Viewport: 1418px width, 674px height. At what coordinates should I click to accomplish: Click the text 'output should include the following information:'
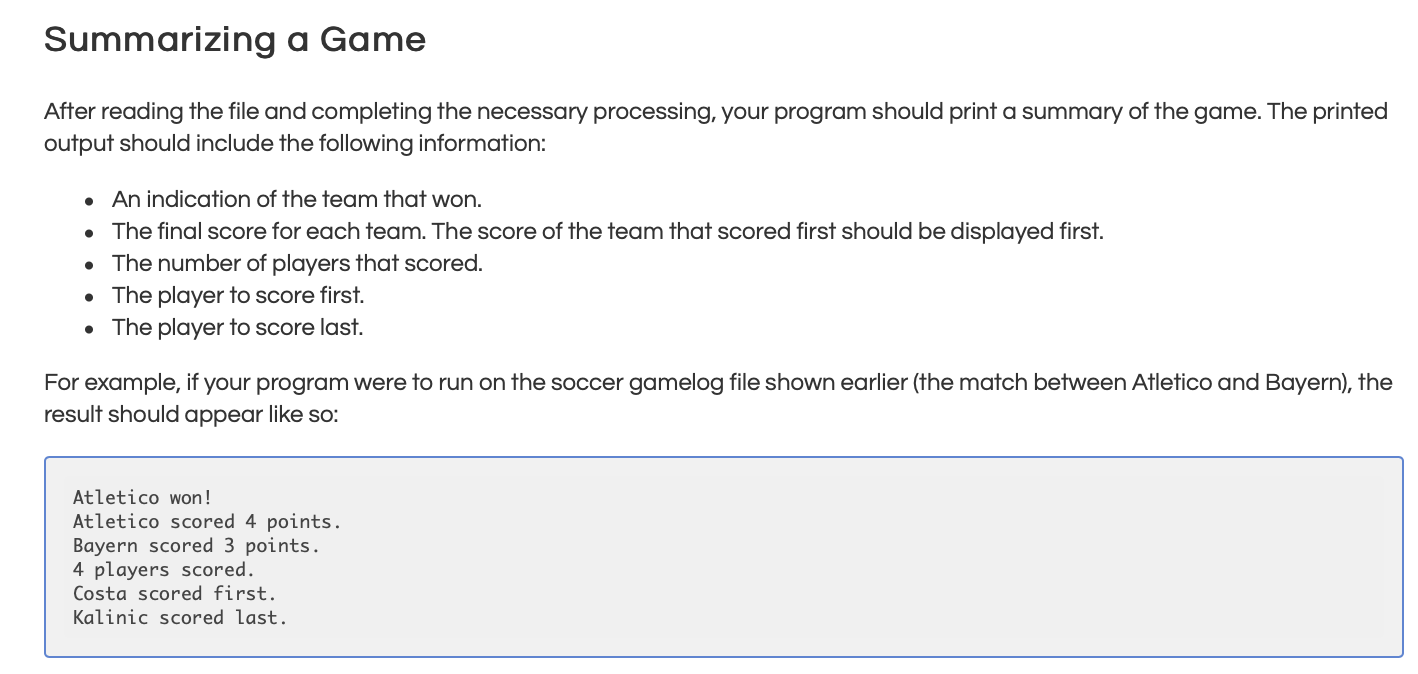295,143
